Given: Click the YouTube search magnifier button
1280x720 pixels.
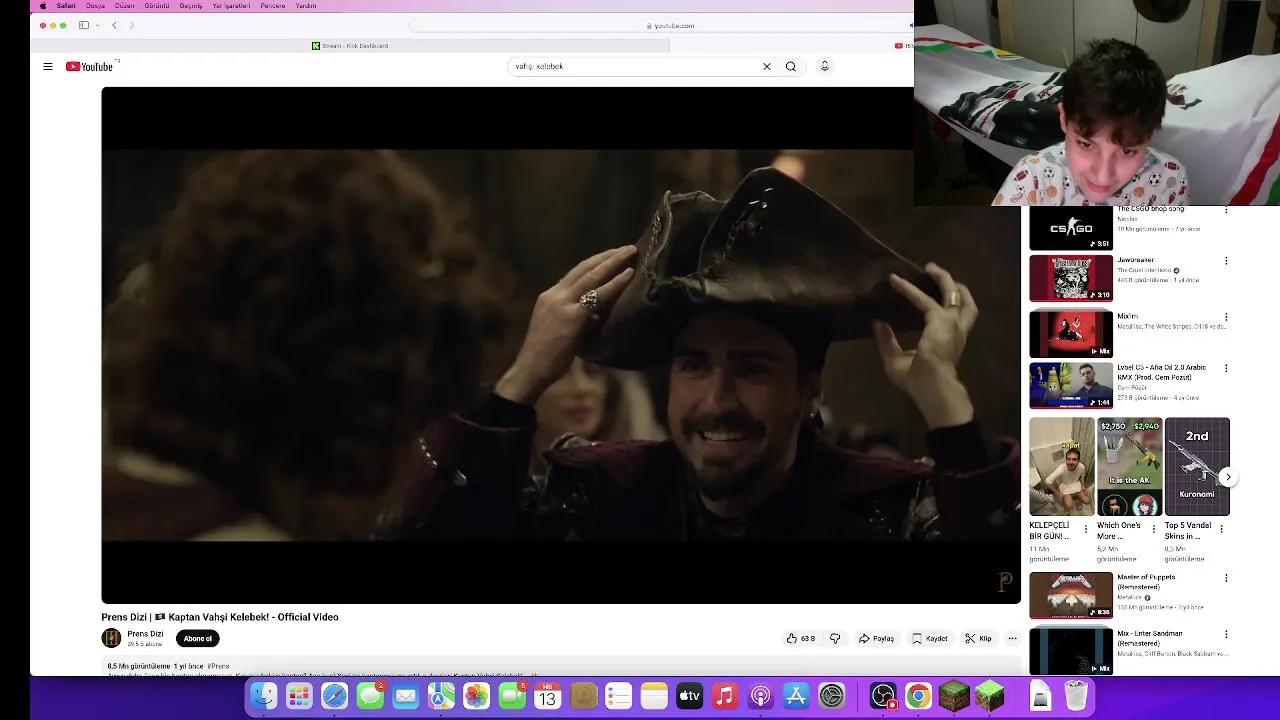Looking at the screenshot, I should [x=791, y=66].
